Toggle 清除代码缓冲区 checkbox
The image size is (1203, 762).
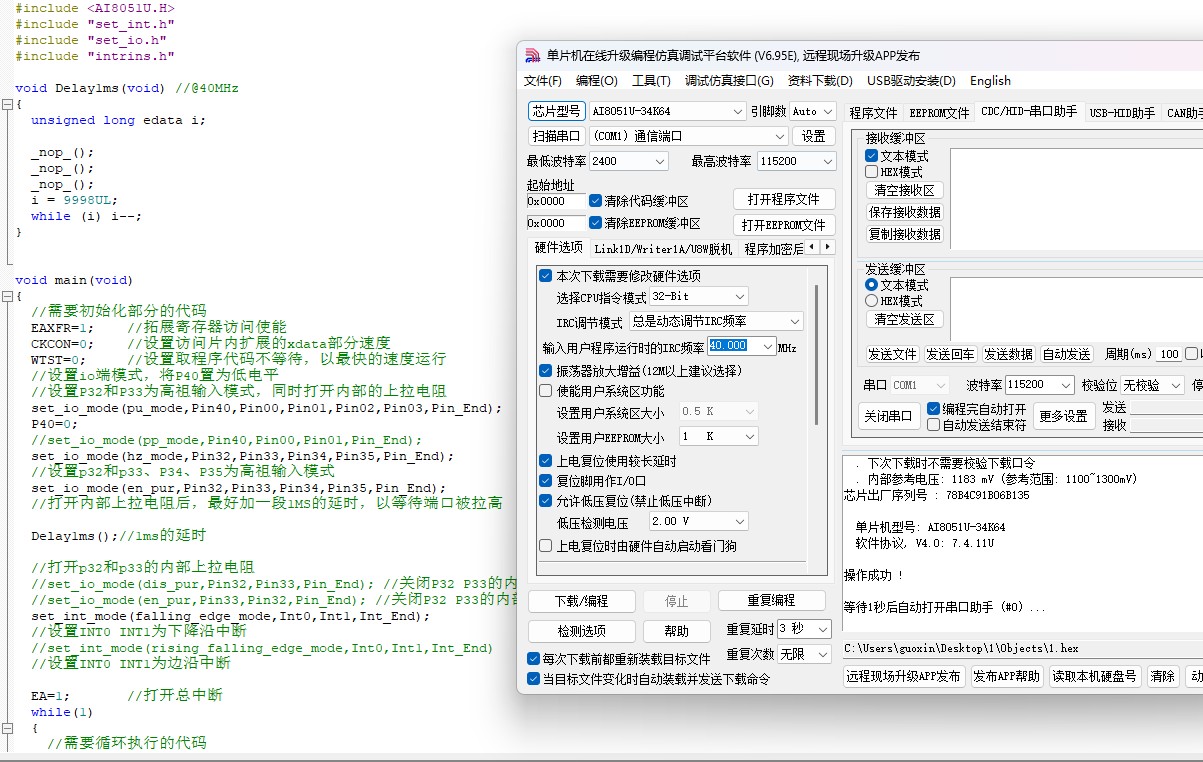point(596,200)
